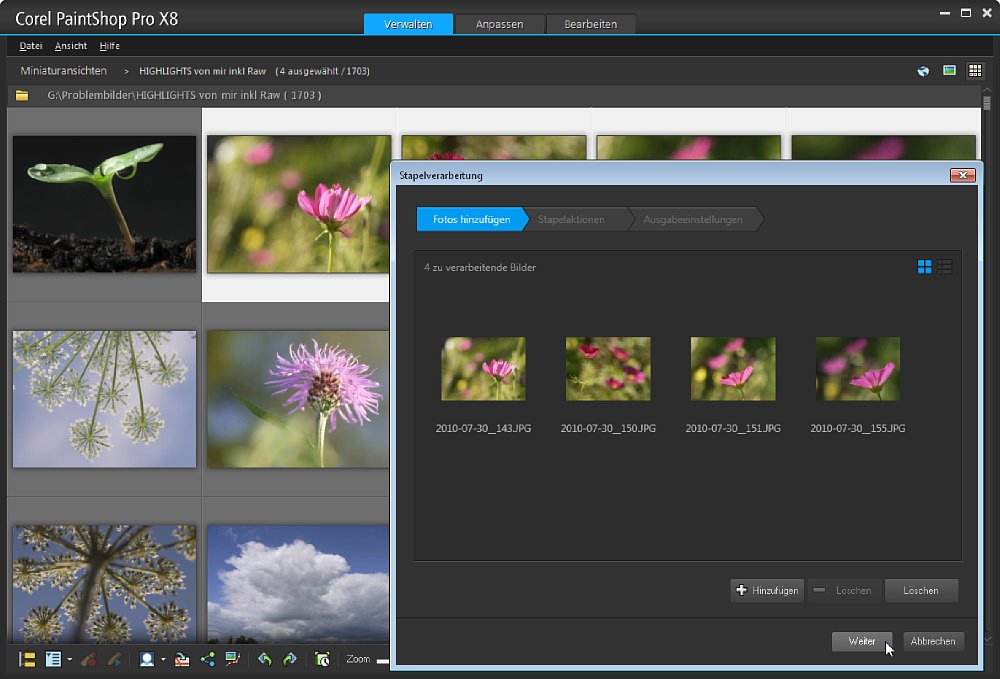Switch to preview mode image icon
This screenshot has width=1000, height=679.
949,71
